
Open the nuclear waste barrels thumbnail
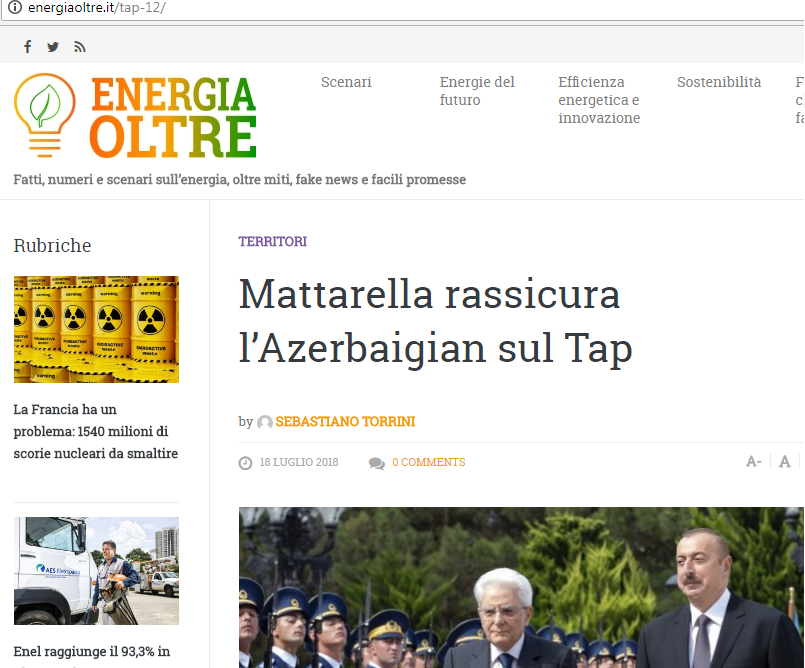(x=96, y=329)
